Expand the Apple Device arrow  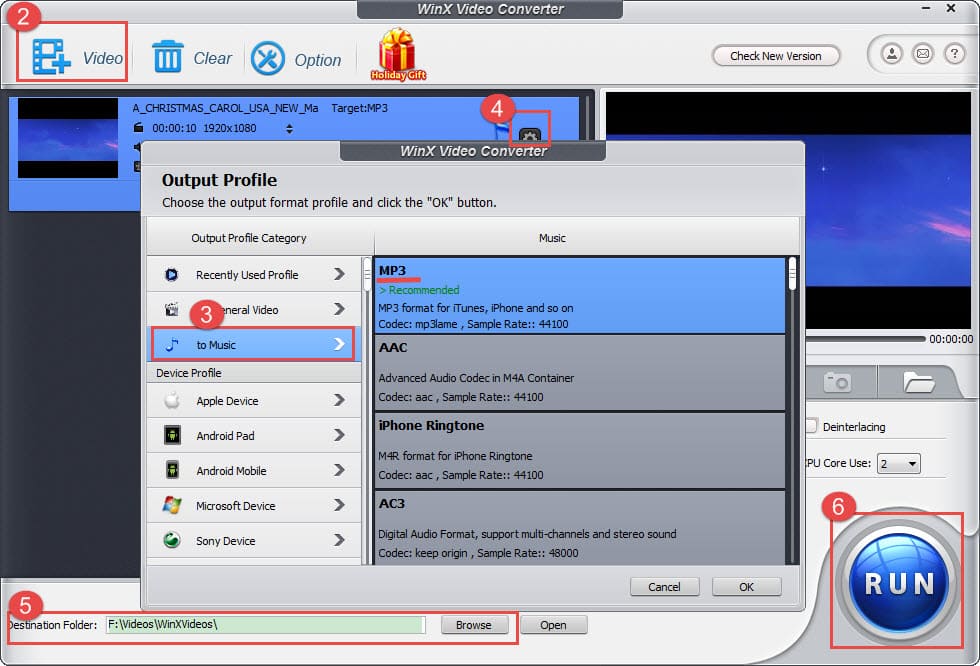pyautogui.click(x=339, y=400)
